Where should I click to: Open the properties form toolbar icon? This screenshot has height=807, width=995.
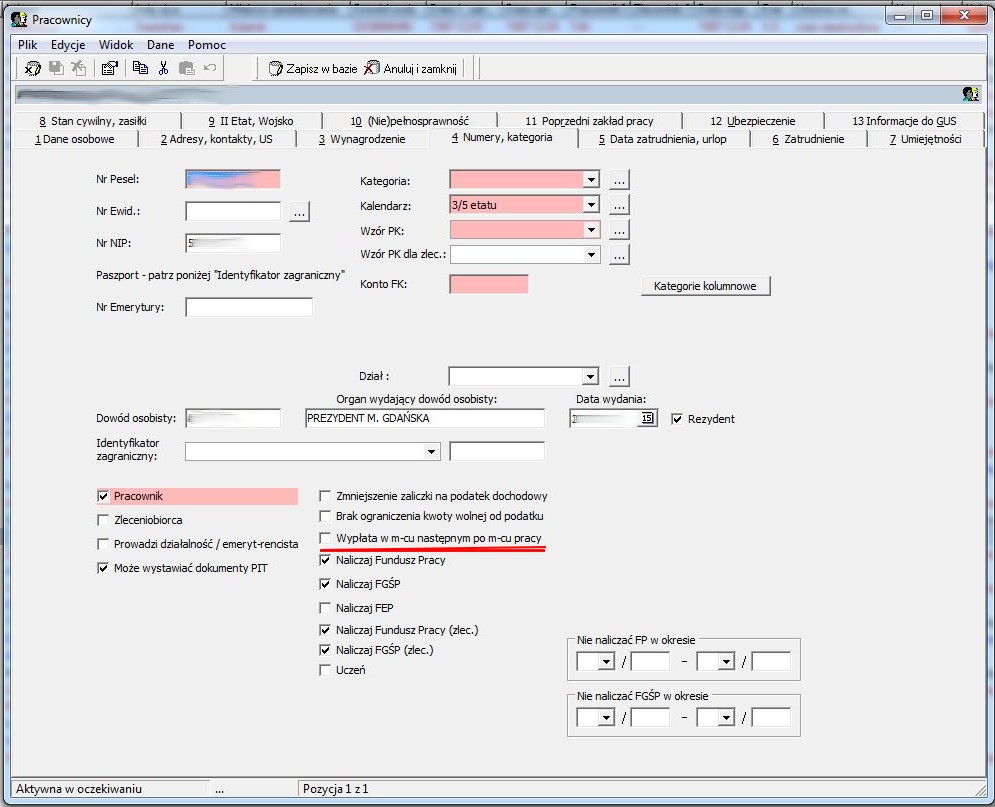click(x=110, y=68)
